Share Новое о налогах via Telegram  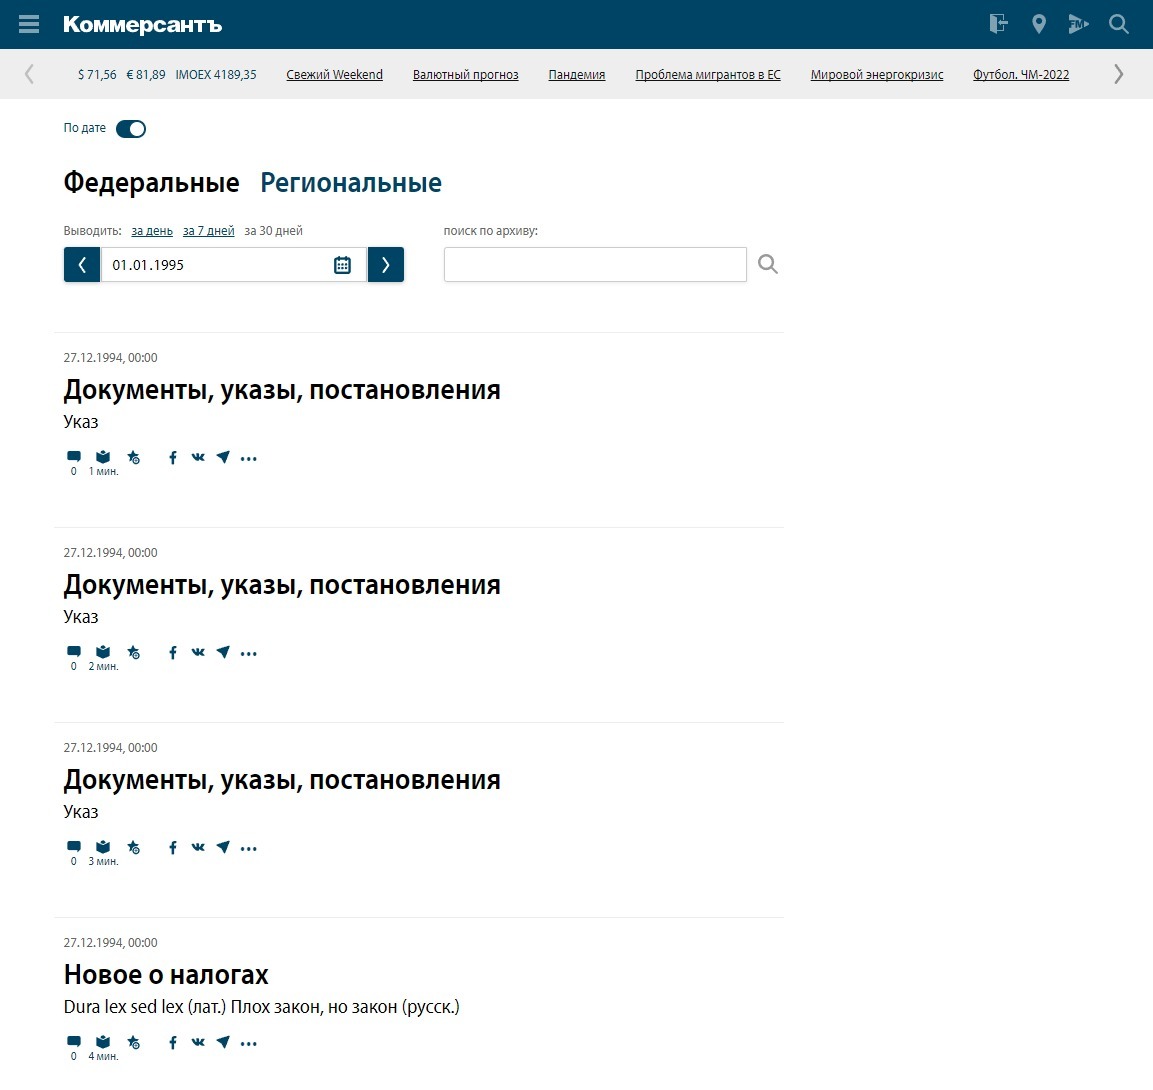(x=223, y=1042)
